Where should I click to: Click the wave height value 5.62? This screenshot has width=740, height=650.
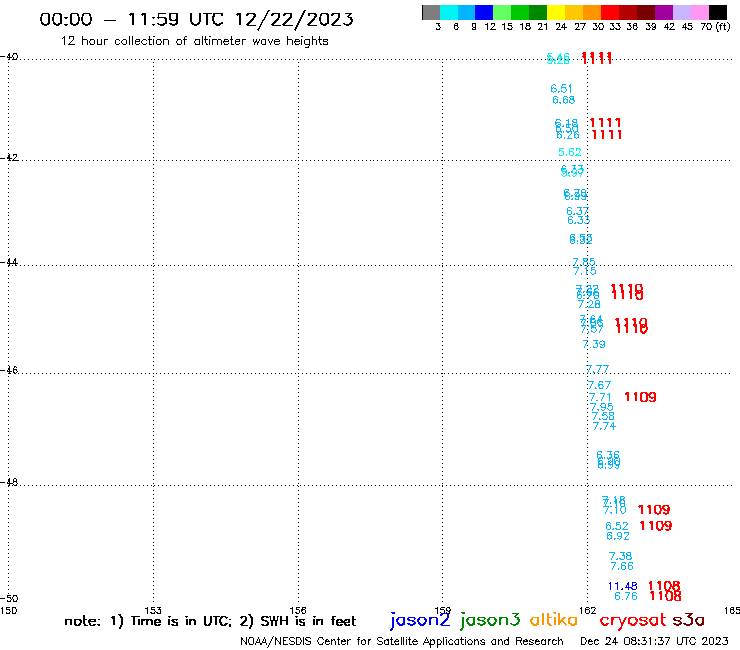point(570,152)
